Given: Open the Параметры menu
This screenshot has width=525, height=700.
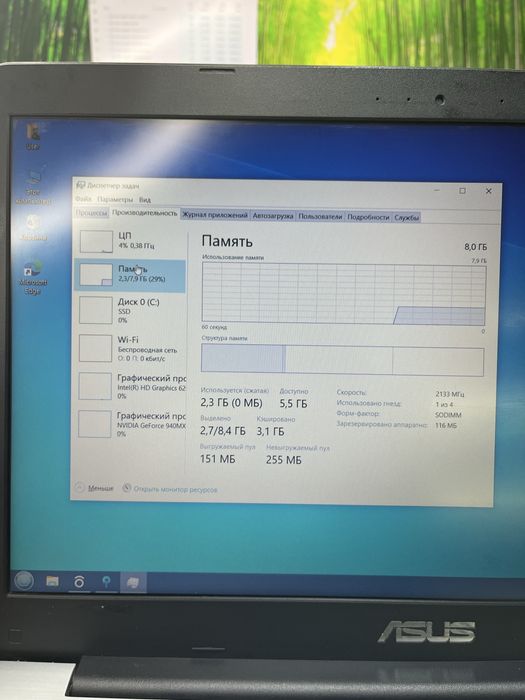Looking at the screenshot, I should coord(115,199).
